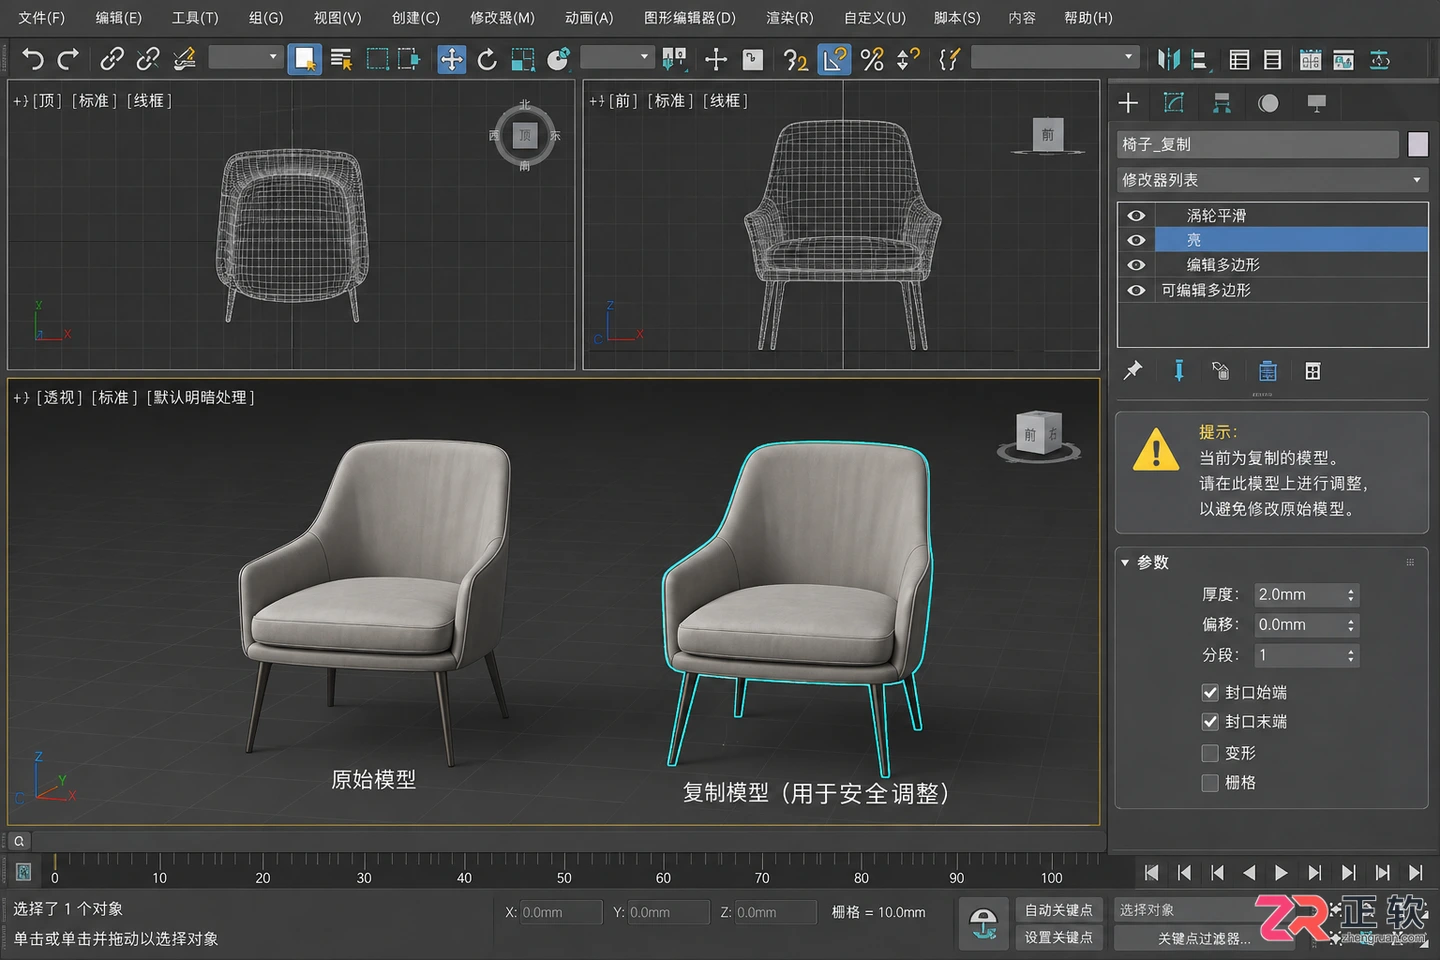Click the Percent Snap toggle icon
1440x960 pixels.
[872, 60]
